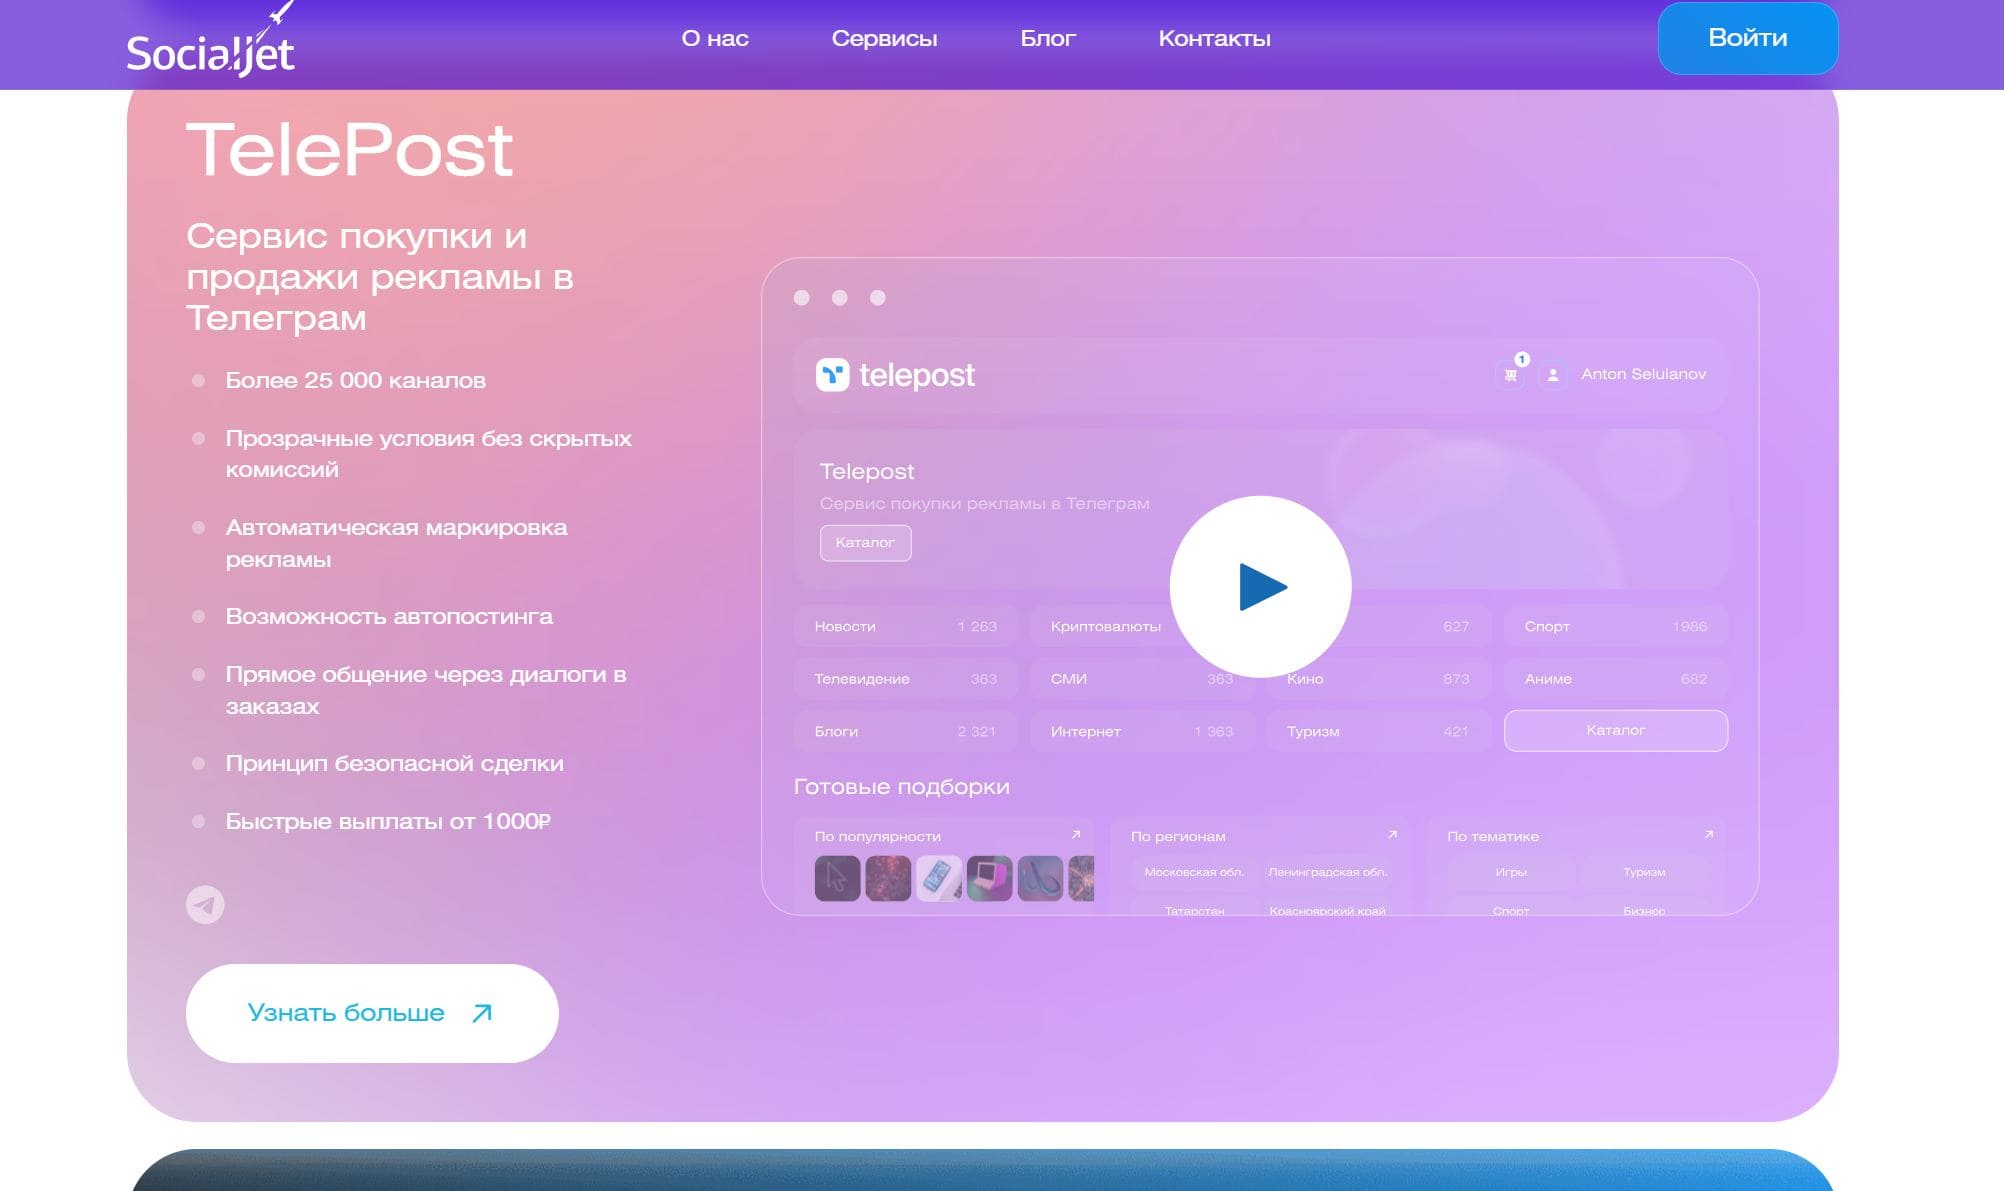This screenshot has width=2004, height=1191.
Task: Click the user profile avatar icon
Action: click(x=1553, y=375)
